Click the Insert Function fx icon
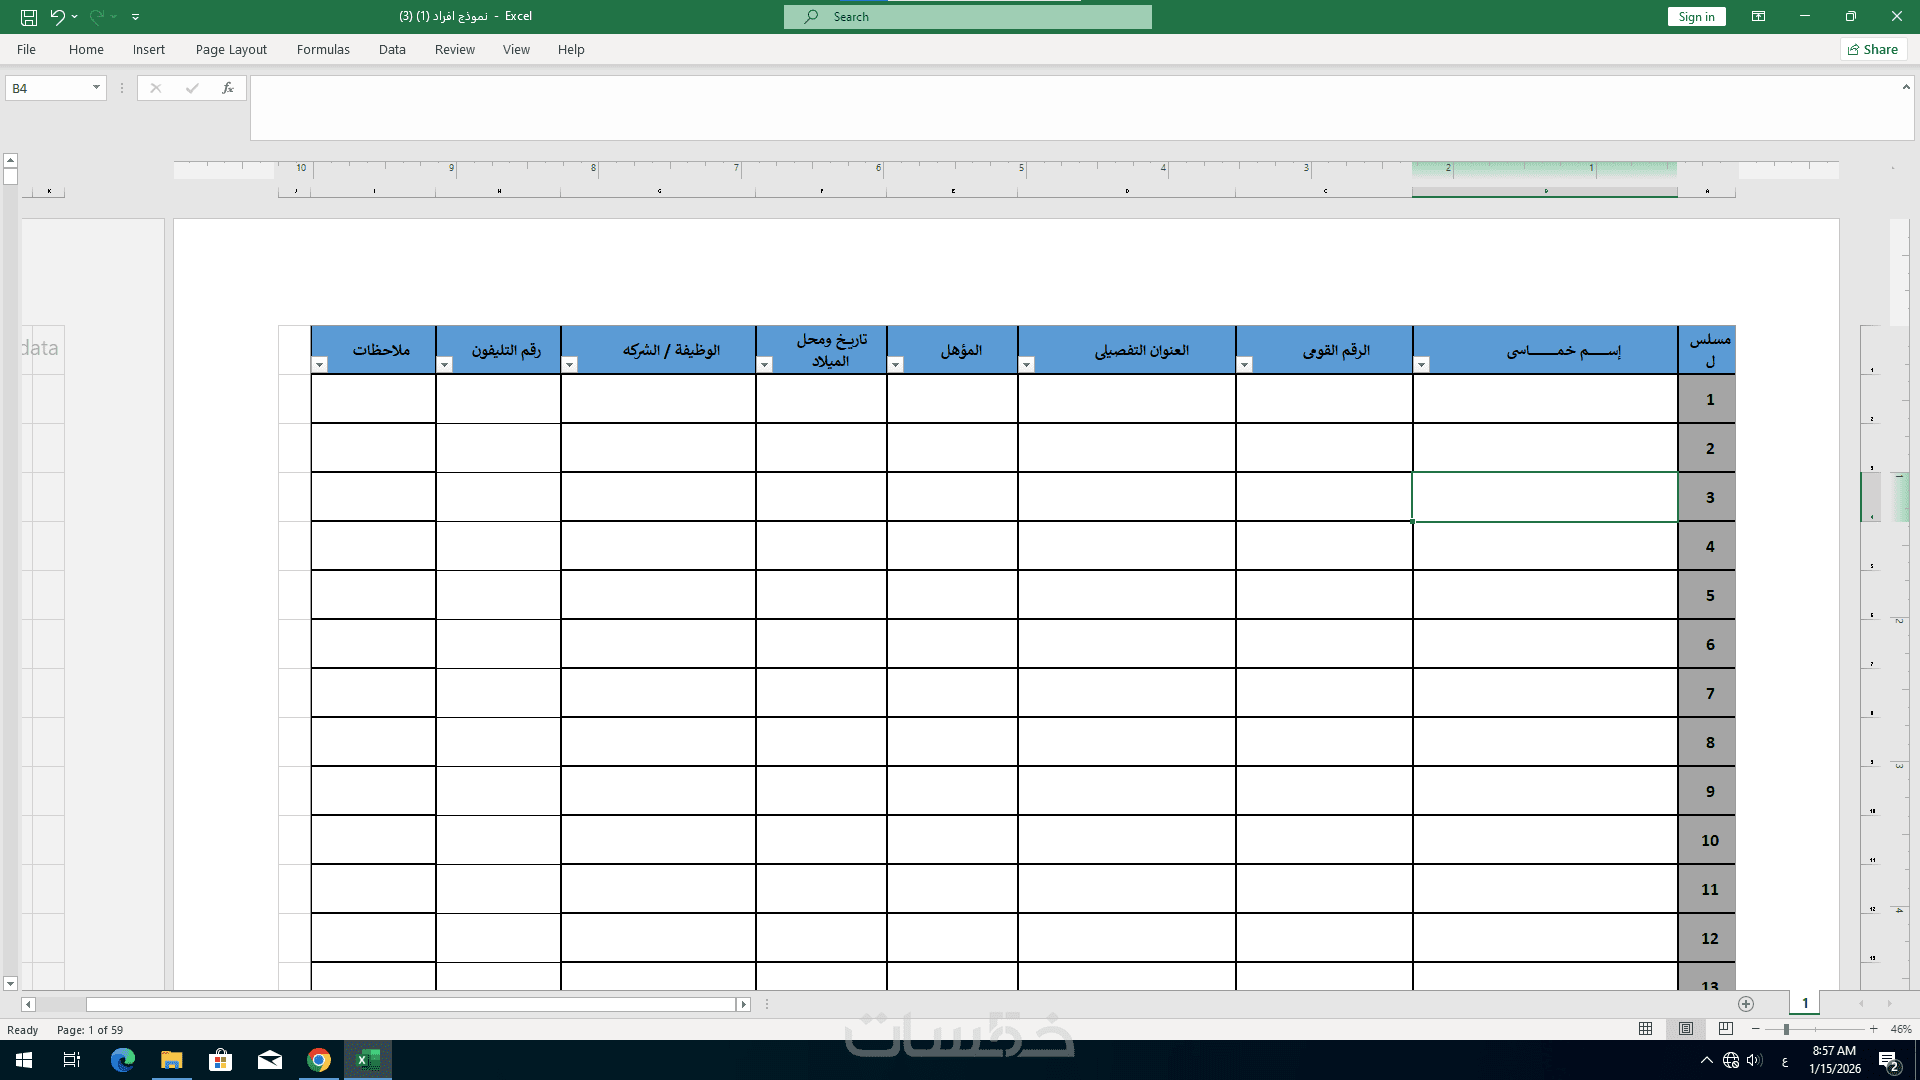This screenshot has width=1920, height=1080. tap(228, 88)
